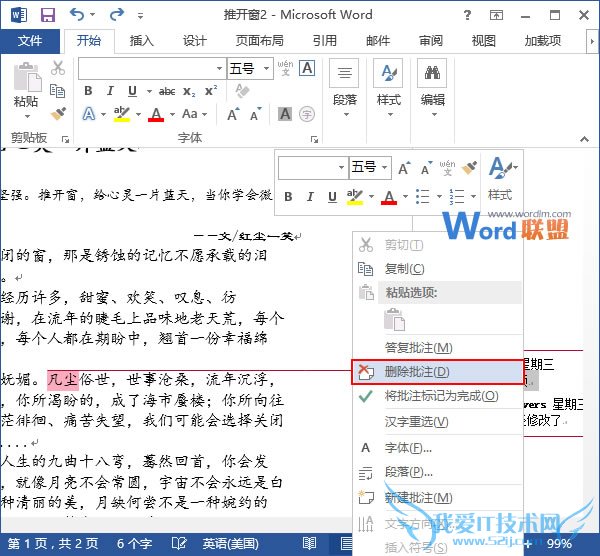Screen dimensions: 600x556
Task: Apply subscript formatting
Action: tap(189, 91)
